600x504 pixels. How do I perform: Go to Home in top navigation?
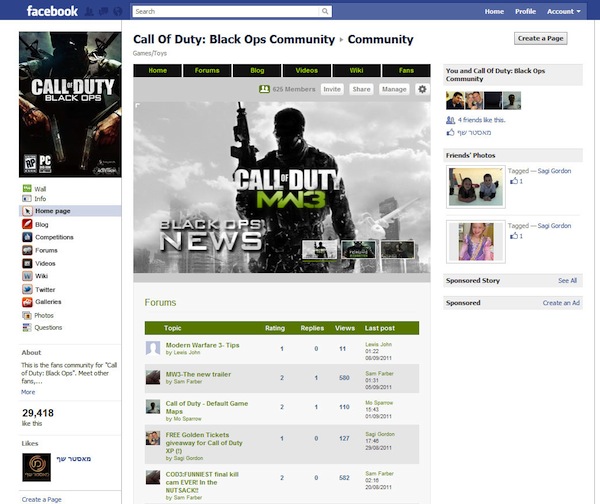click(x=494, y=11)
